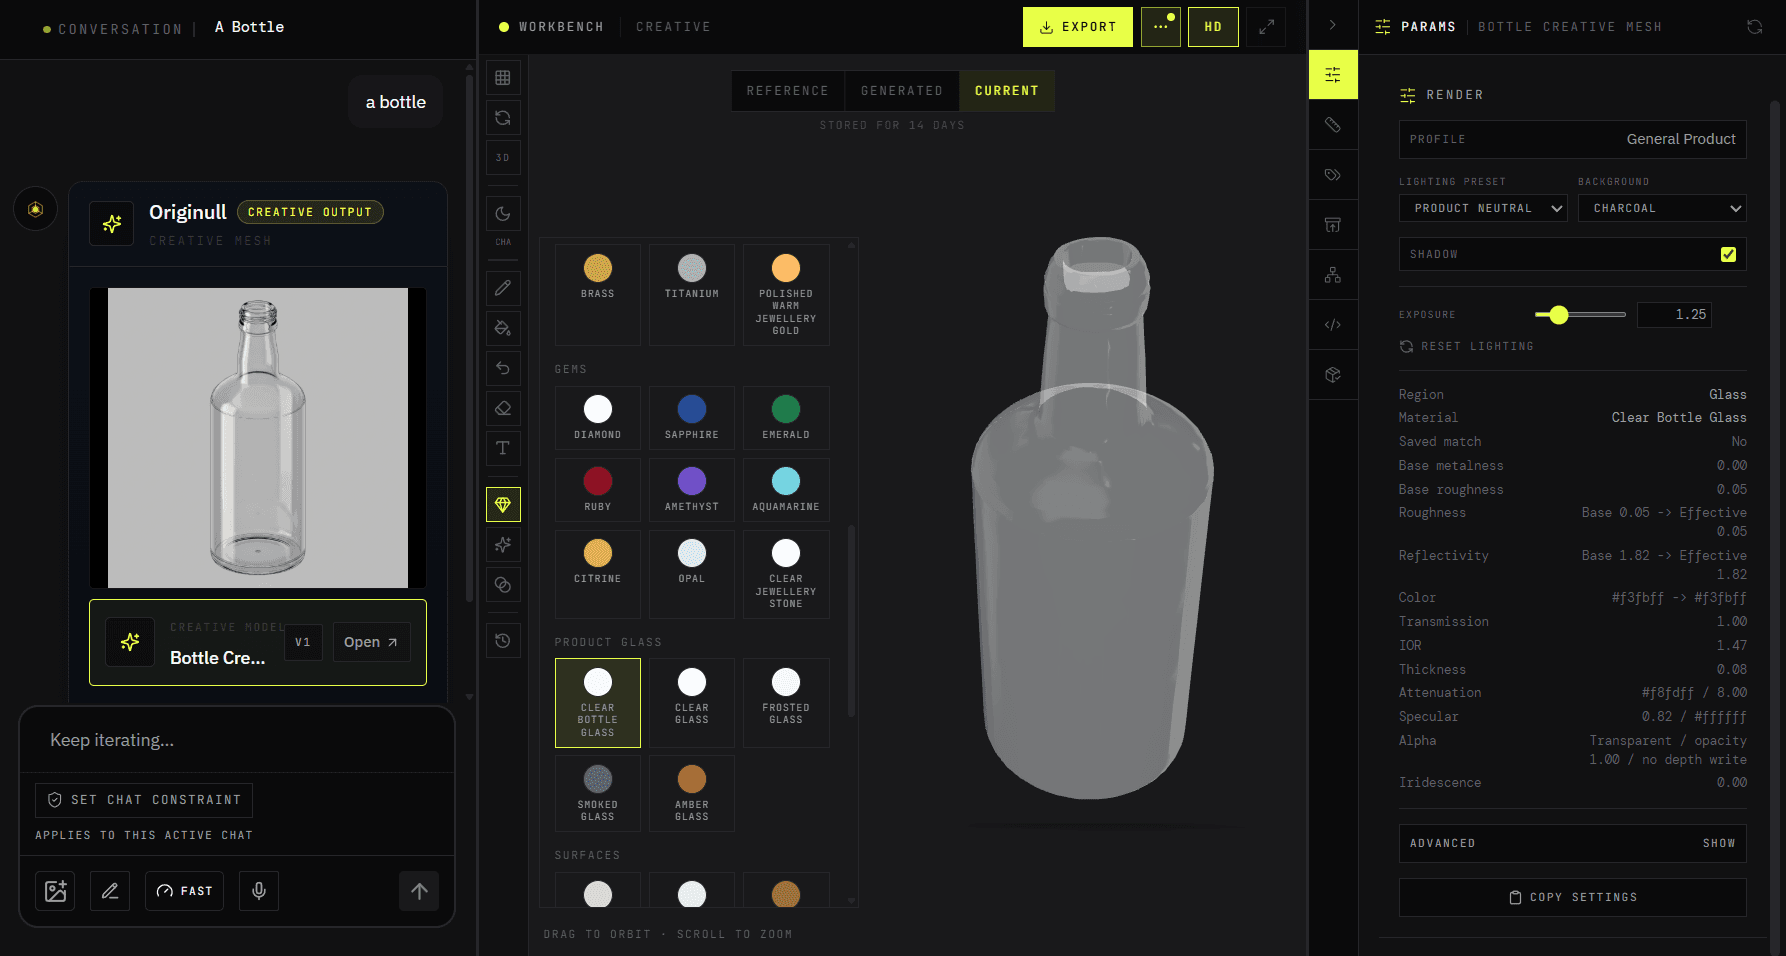
Task: Click the refresh icon in params header
Action: [1754, 27]
